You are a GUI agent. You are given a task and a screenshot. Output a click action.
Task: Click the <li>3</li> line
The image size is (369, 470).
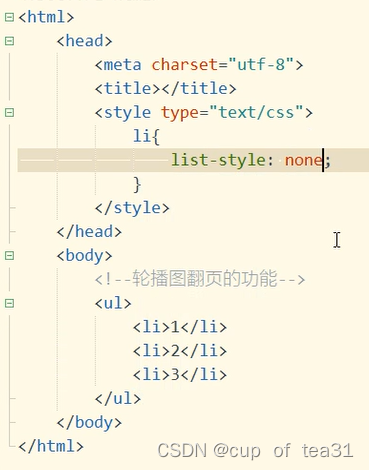180,375
